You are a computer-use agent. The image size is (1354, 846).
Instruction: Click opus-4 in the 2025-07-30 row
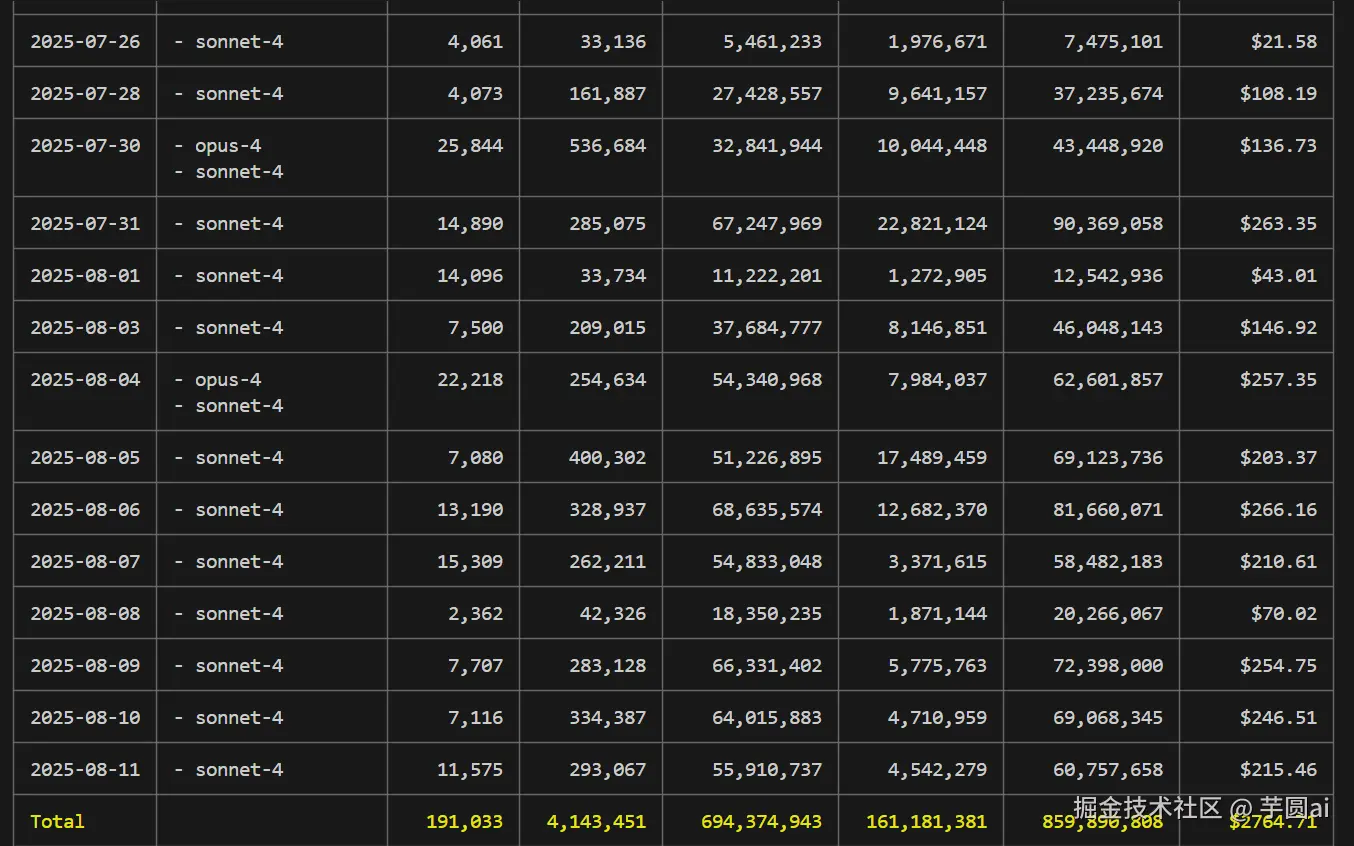(228, 146)
